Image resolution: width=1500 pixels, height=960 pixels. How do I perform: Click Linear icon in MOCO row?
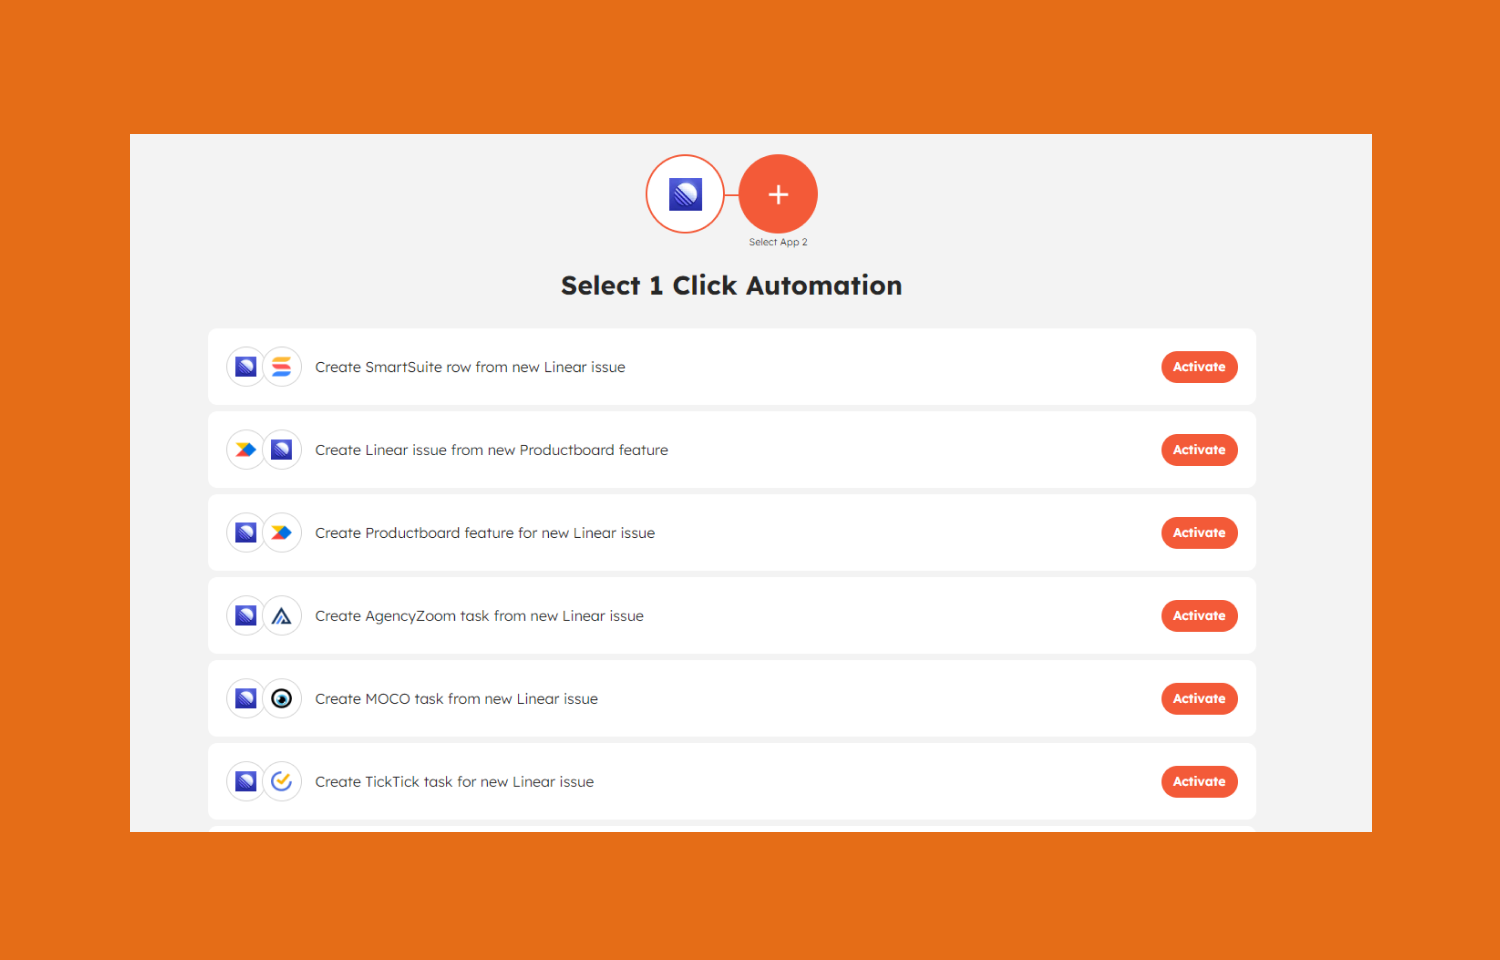tap(246, 699)
